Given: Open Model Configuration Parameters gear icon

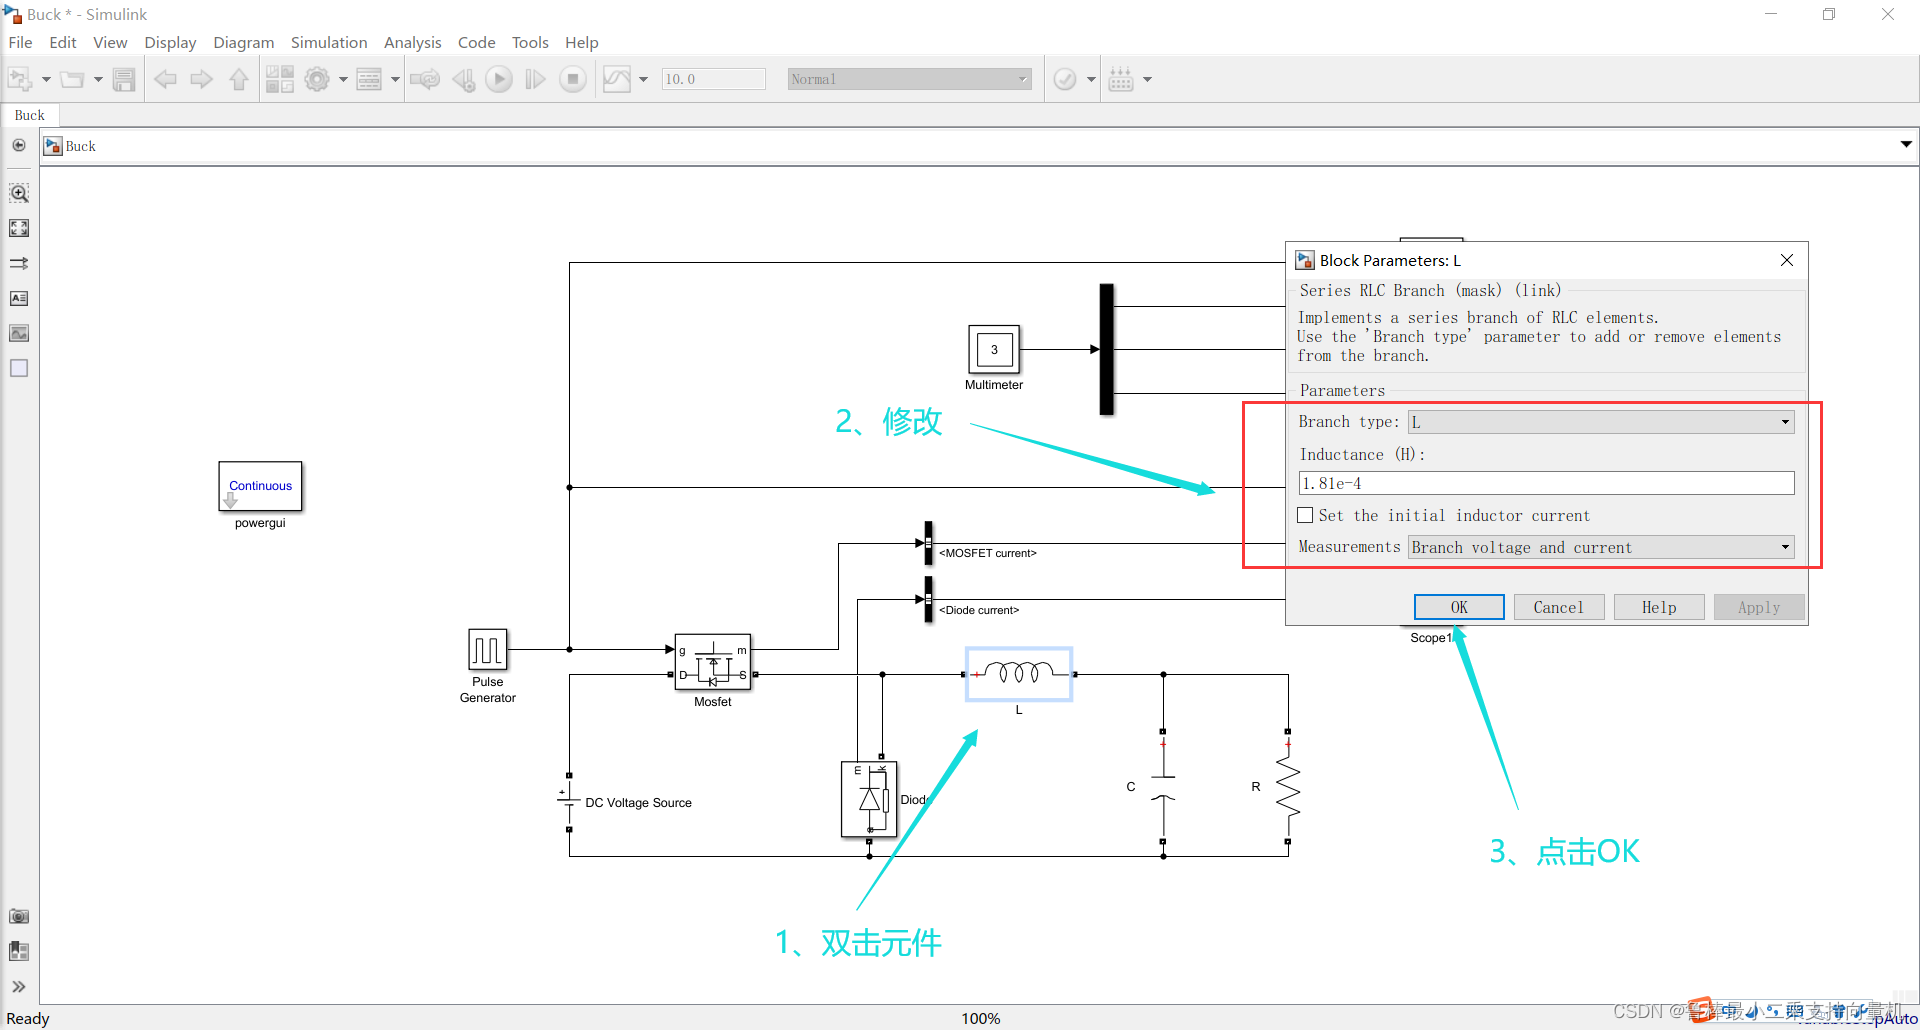Looking at the screenshot, I should (x=317, y=79).
